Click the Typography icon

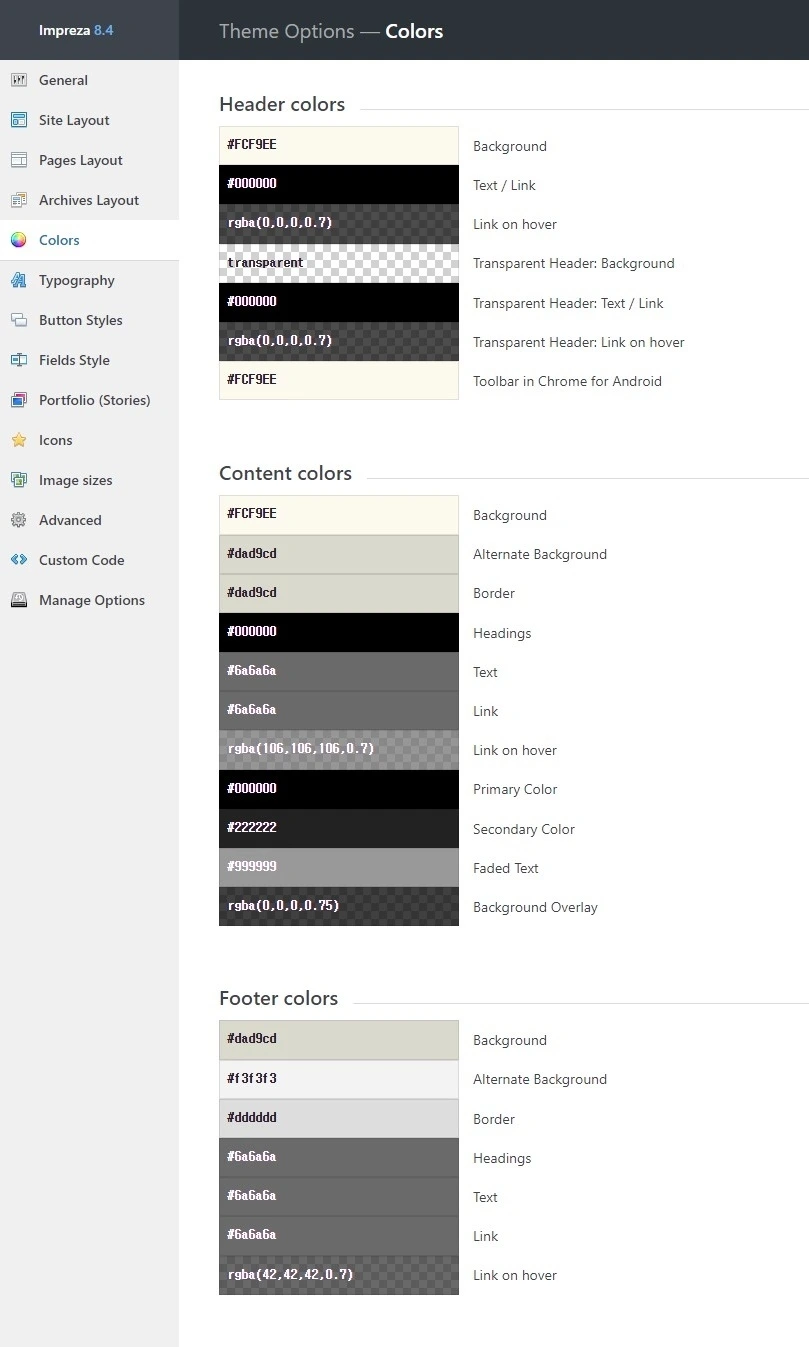[x=19, y=280]
